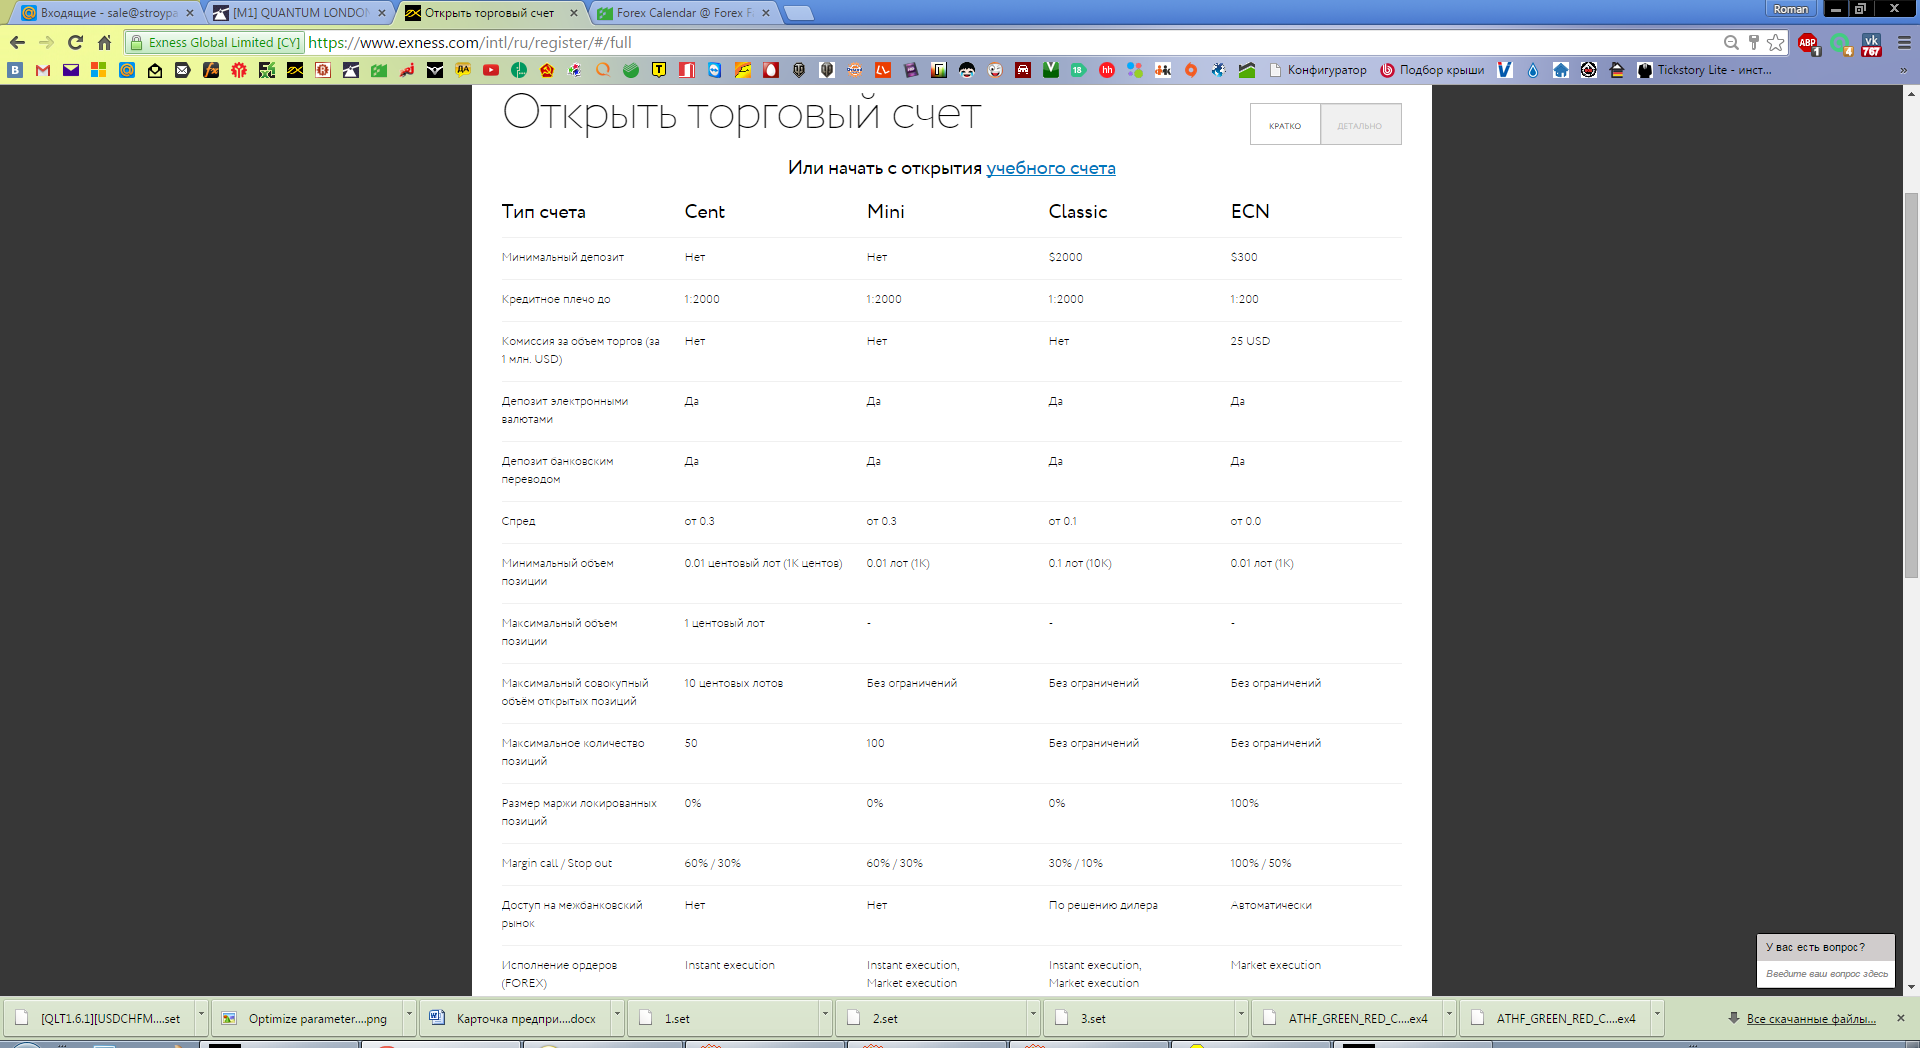Open the TeamViewer bookmark icon
This screenshot has height=1048, width=1920.
click(x=715, y=70)
